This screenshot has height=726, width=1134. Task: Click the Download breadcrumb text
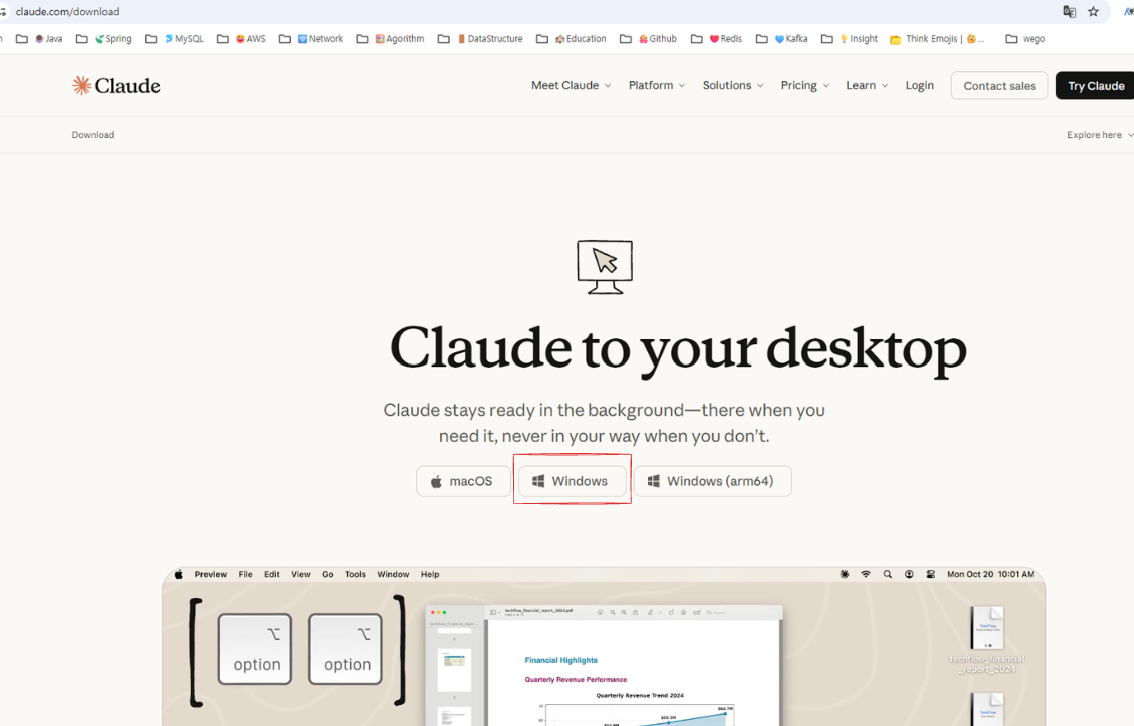(x=93, y=134)
